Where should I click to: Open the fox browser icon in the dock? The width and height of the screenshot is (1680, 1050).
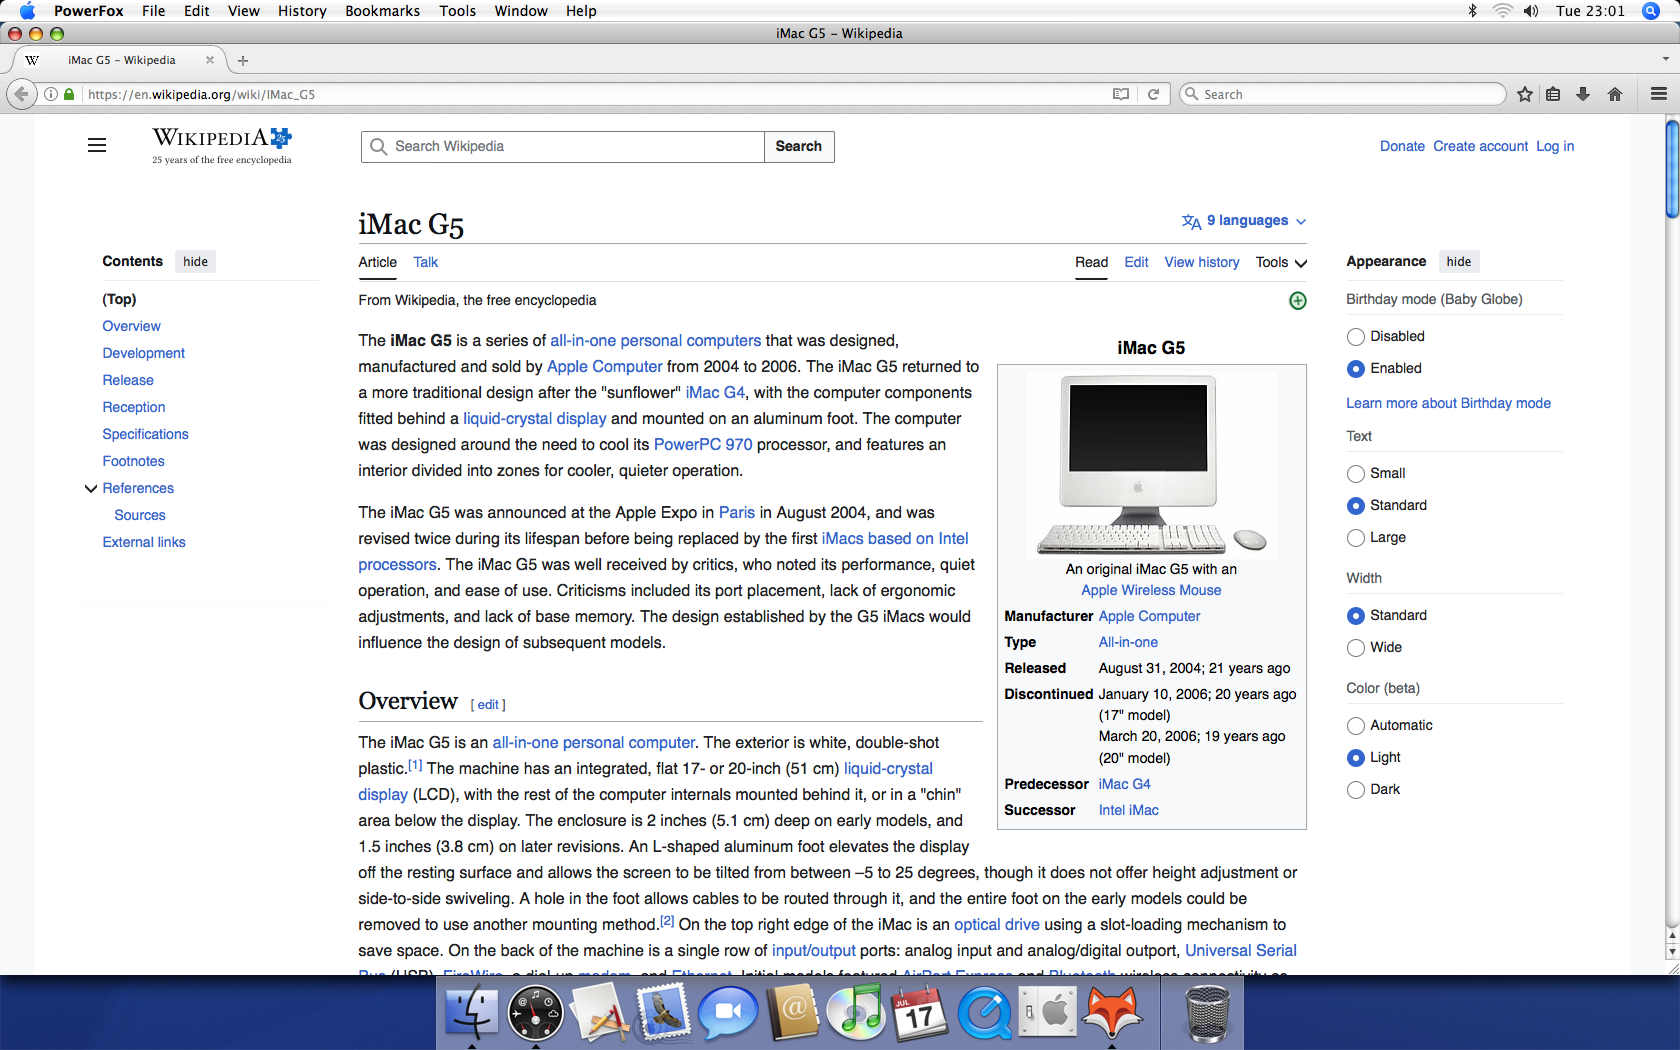point(1111,1013)
